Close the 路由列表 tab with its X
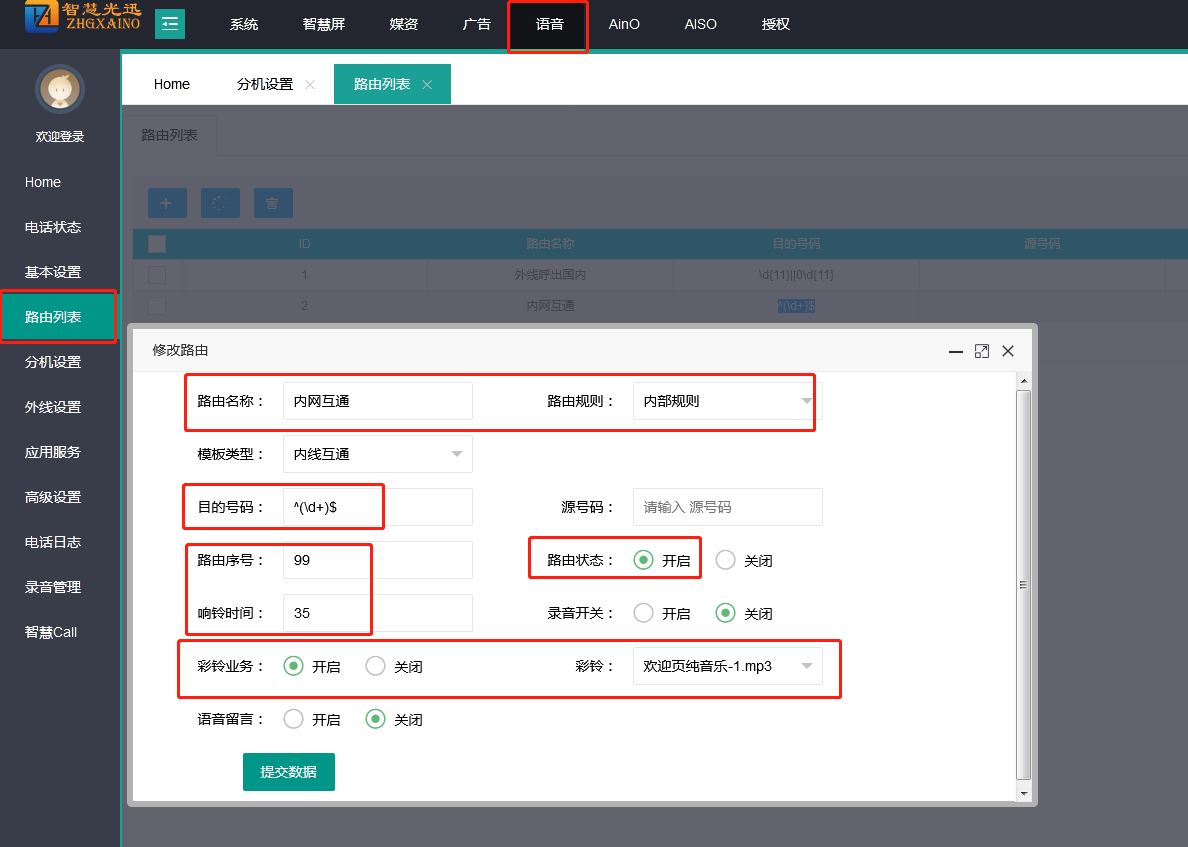The image size is (1188, 847). pyautogui.click(x=427, y=85)
